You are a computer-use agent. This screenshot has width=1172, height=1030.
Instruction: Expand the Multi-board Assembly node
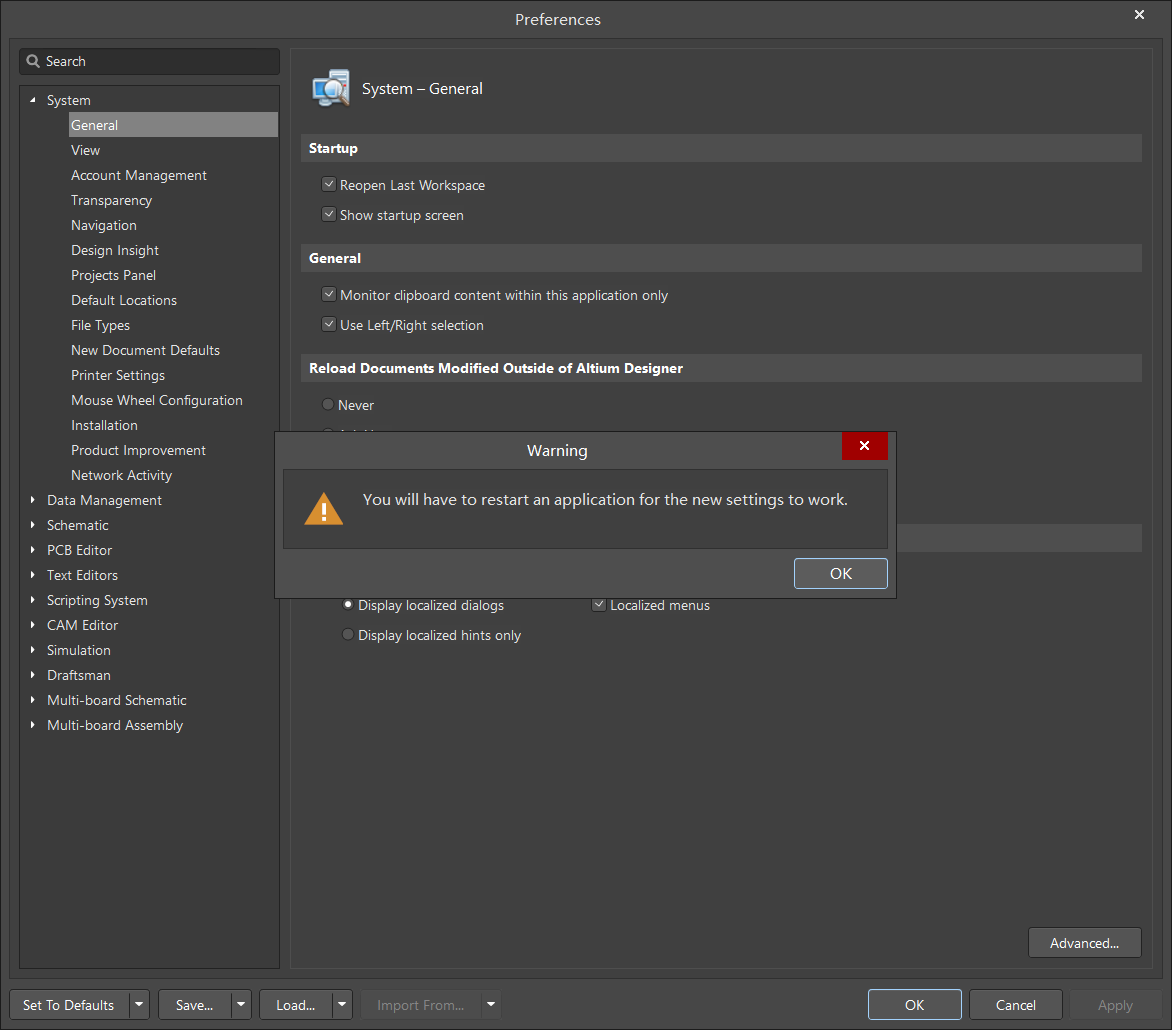coord(33,725)
